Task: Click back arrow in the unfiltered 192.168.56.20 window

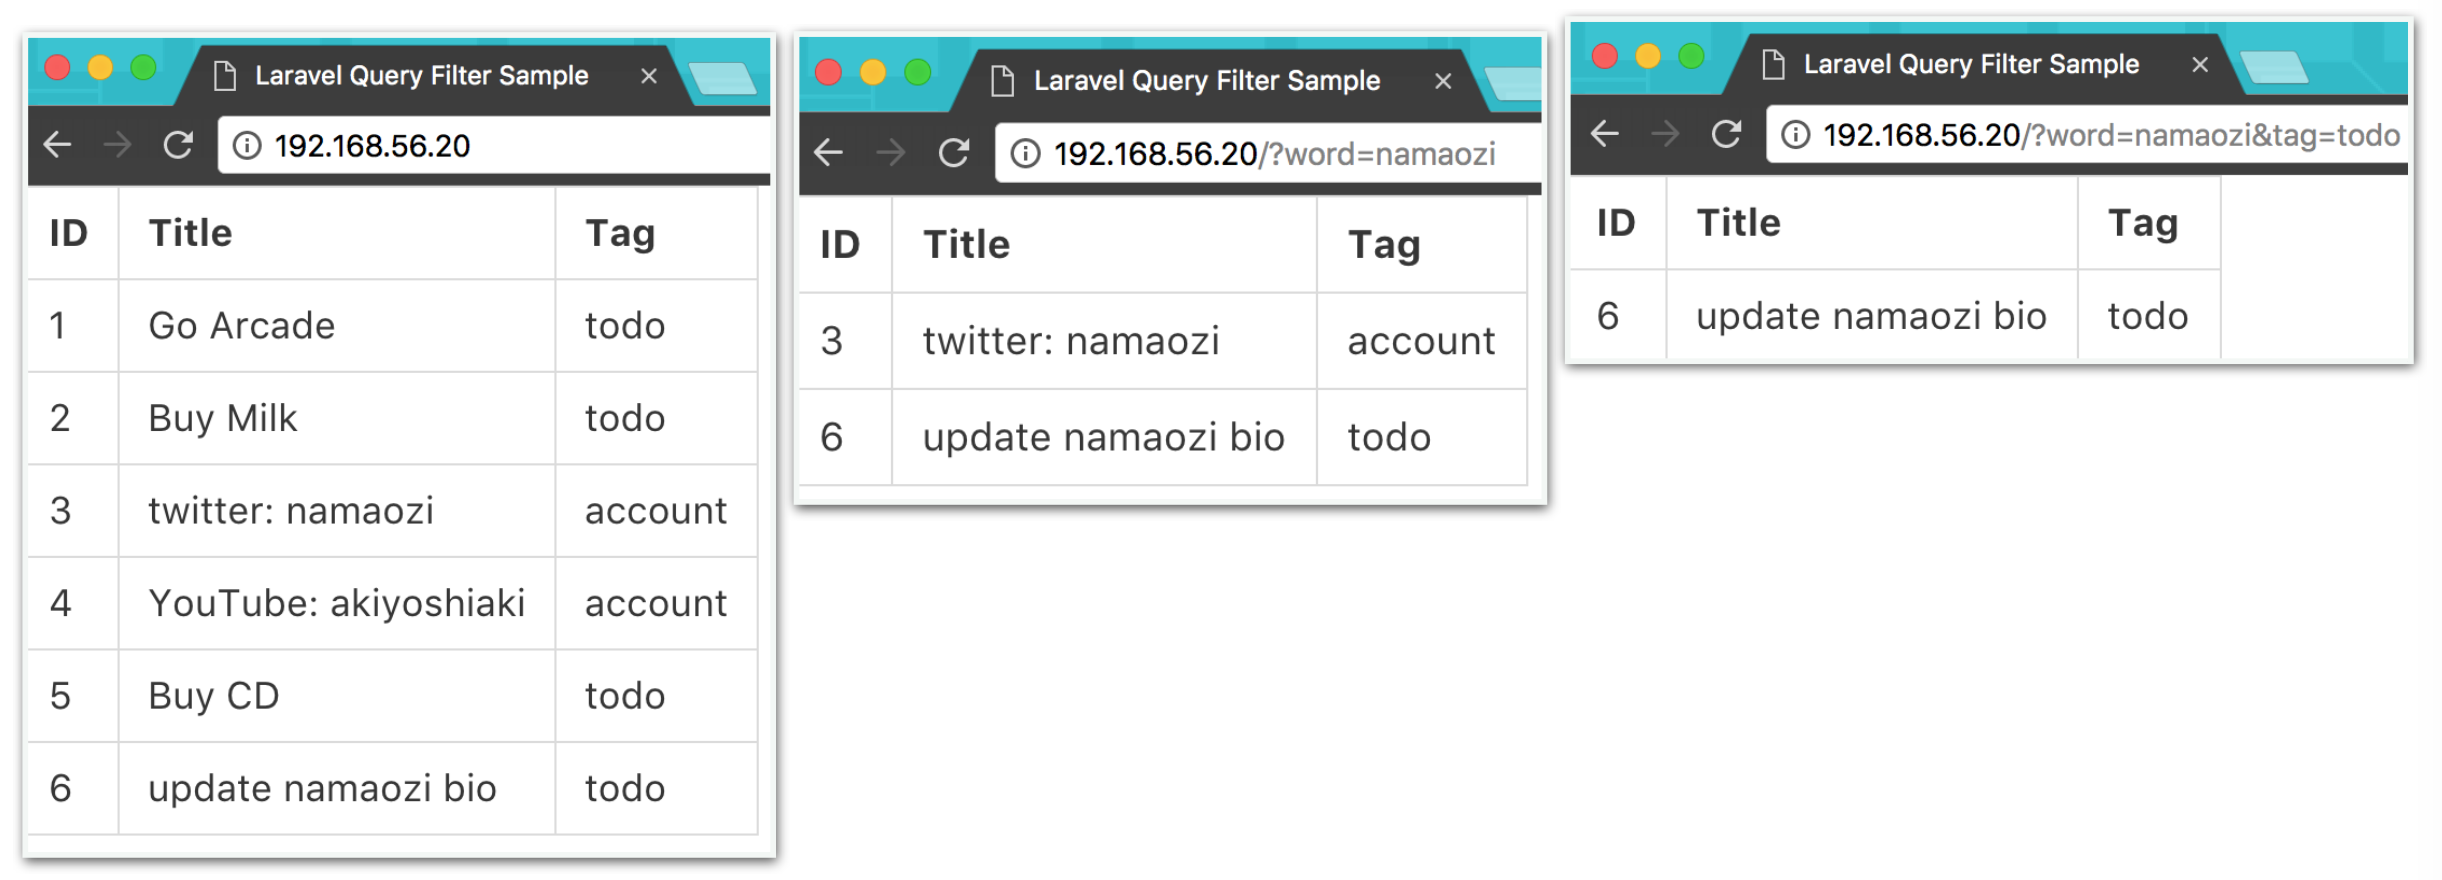Action: point(58,146)
